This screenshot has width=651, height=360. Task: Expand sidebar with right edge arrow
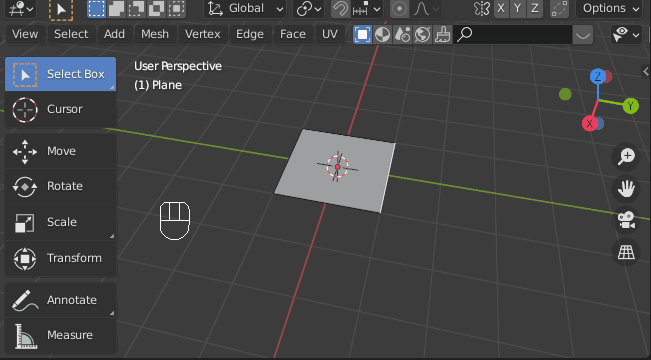pos(646,71)
